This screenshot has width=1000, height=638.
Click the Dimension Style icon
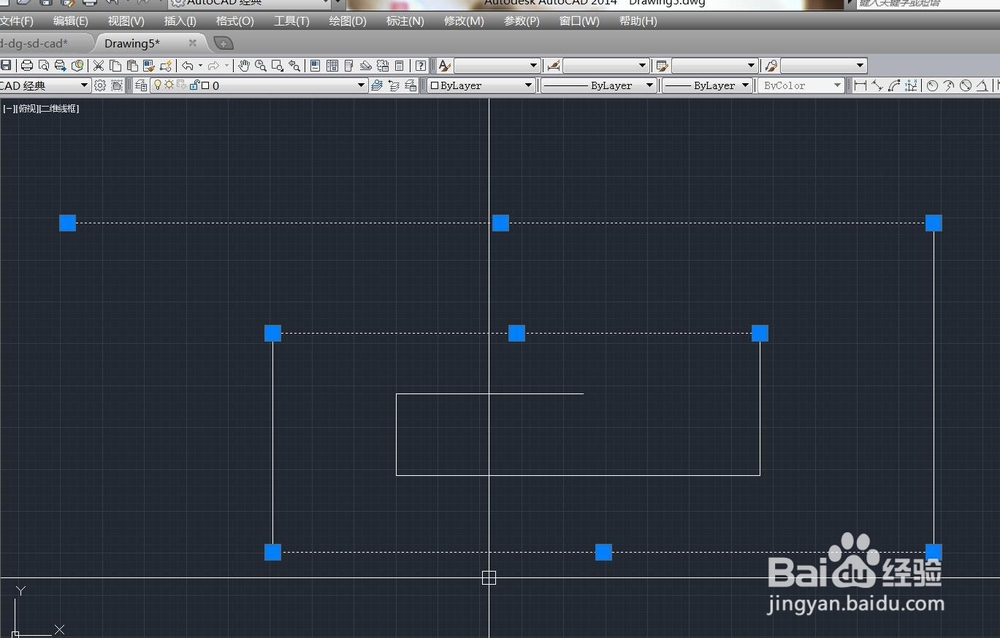553,65
